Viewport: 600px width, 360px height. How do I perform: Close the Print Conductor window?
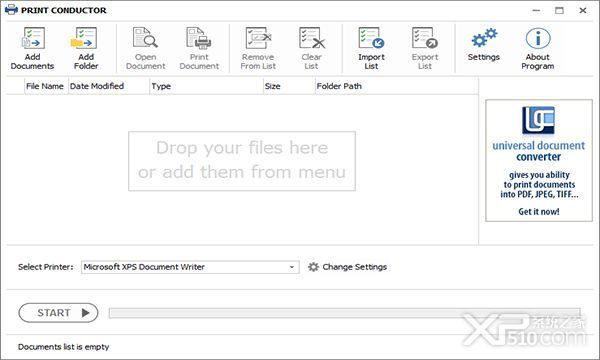coord(583,10)
